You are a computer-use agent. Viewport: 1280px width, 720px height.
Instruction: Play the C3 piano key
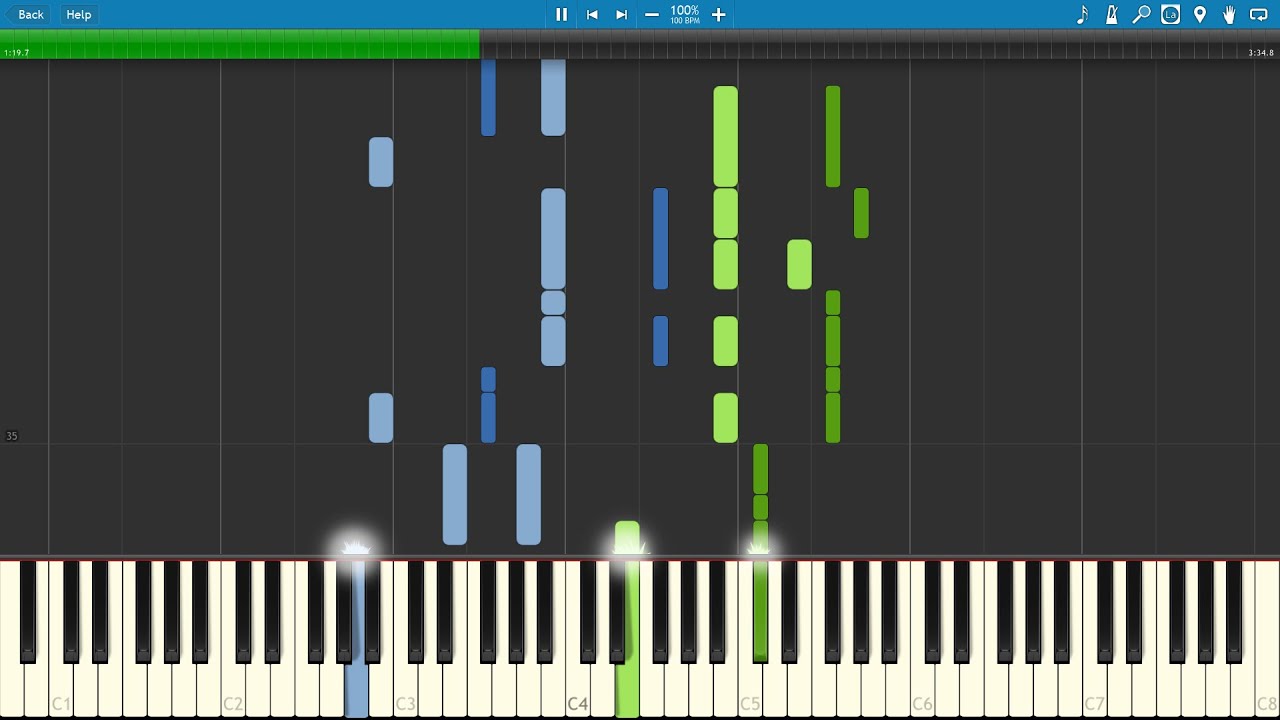[x=405, y=690]
